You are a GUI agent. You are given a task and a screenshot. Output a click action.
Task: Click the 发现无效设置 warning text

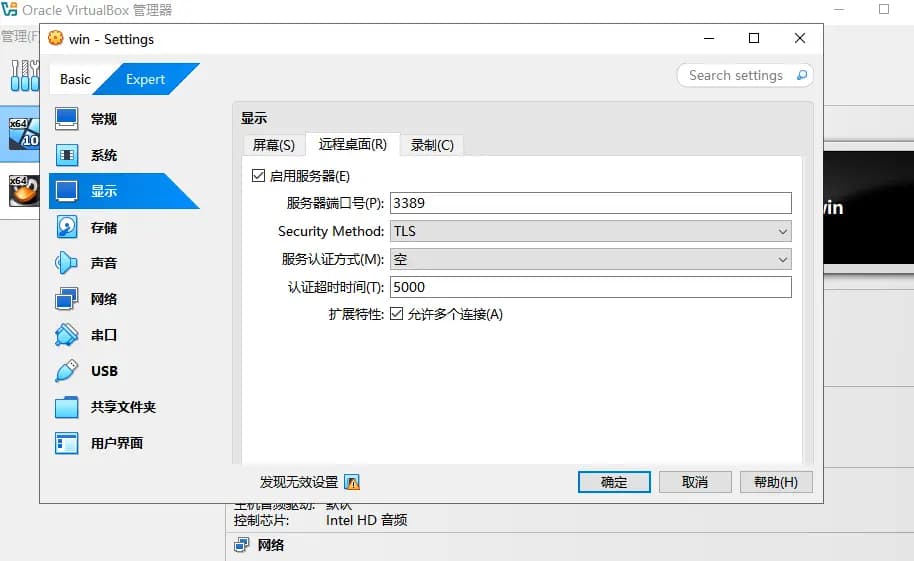[299, 482]
